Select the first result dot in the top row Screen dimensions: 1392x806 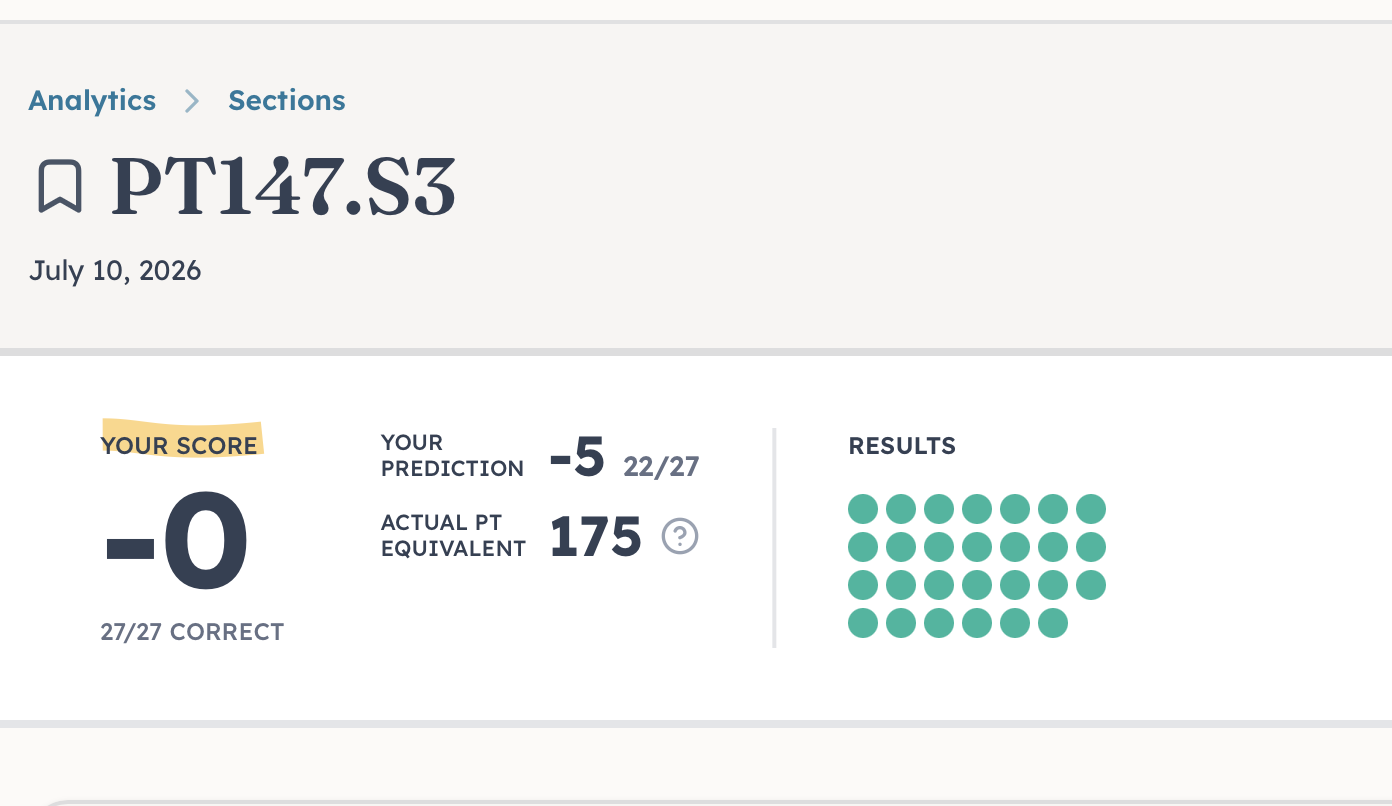[863, 509]
